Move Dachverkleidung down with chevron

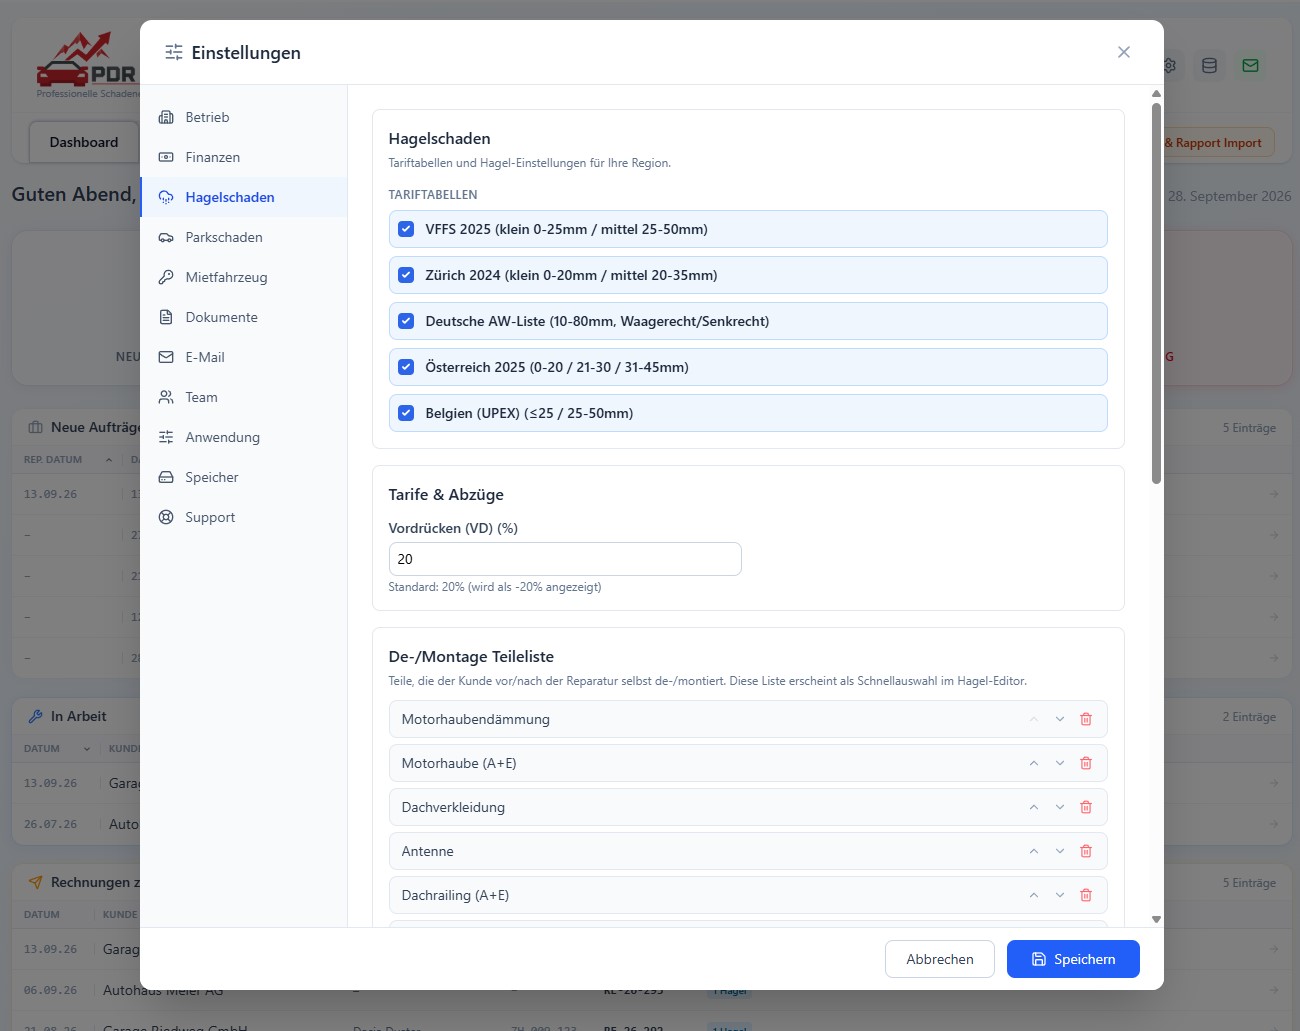[1060, 807]
